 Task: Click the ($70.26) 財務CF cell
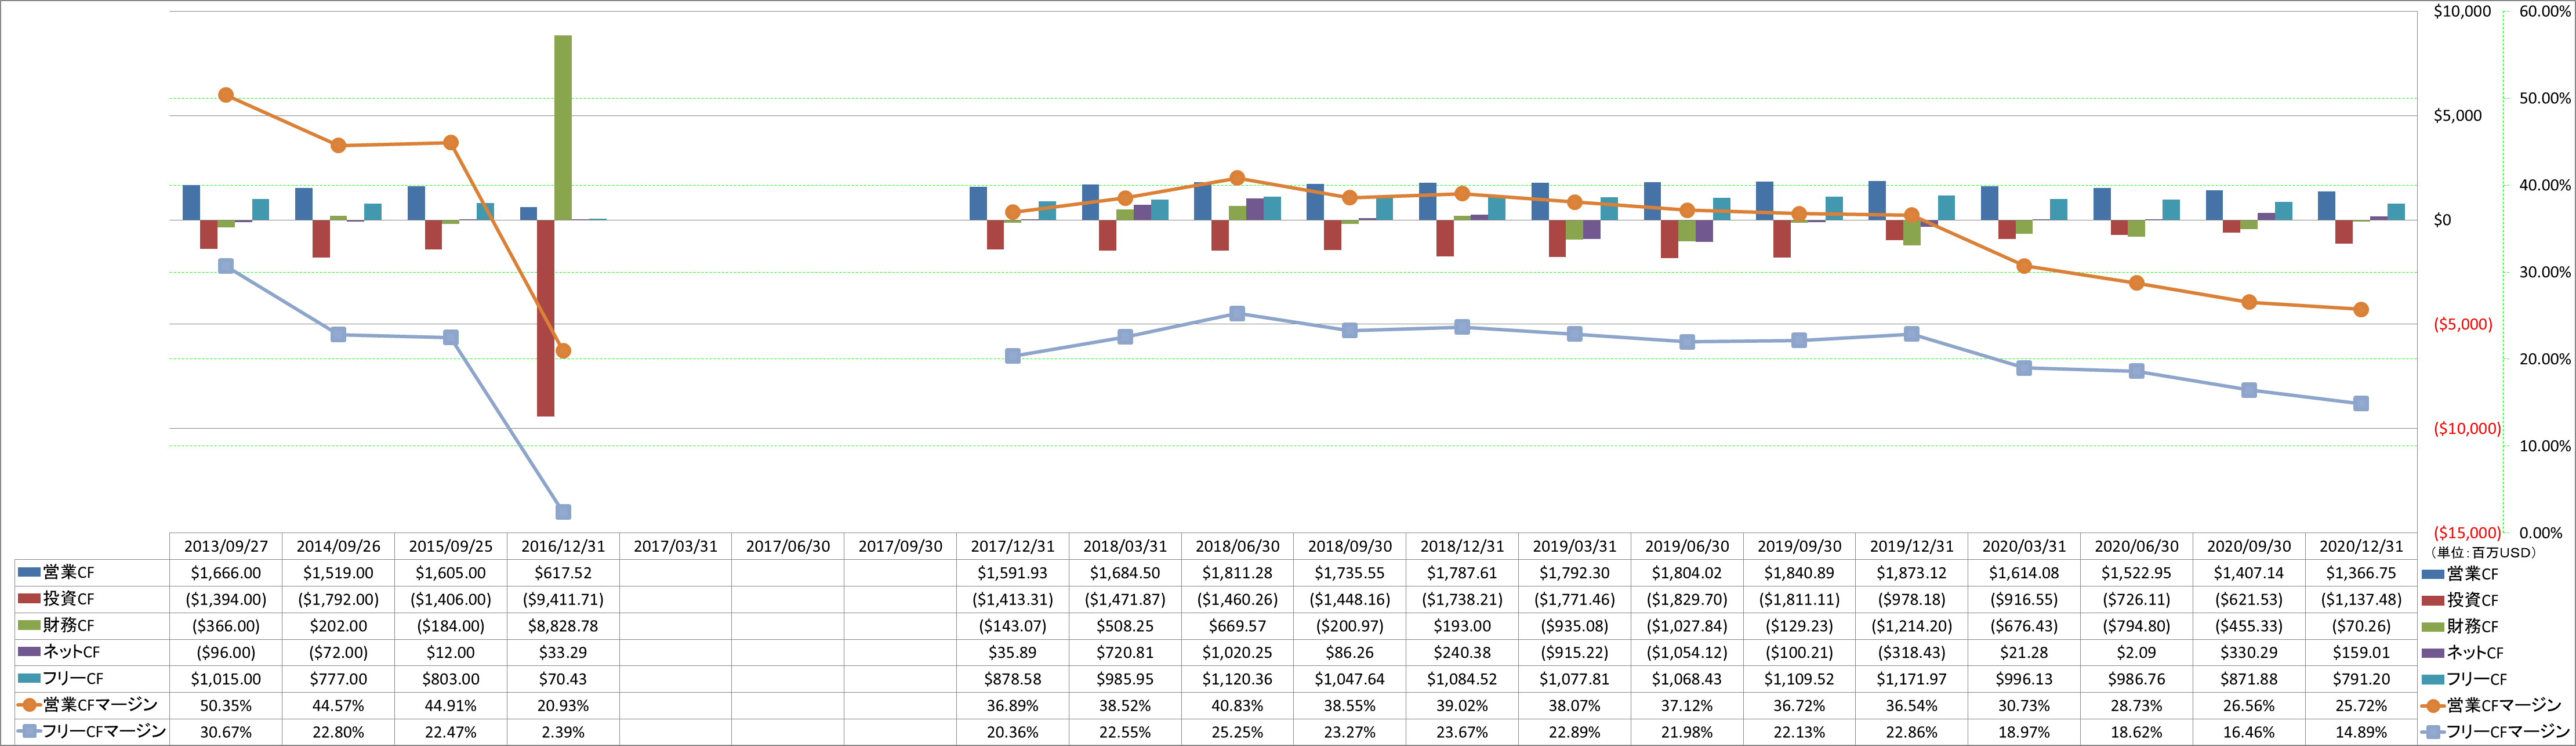point(2361,626)
